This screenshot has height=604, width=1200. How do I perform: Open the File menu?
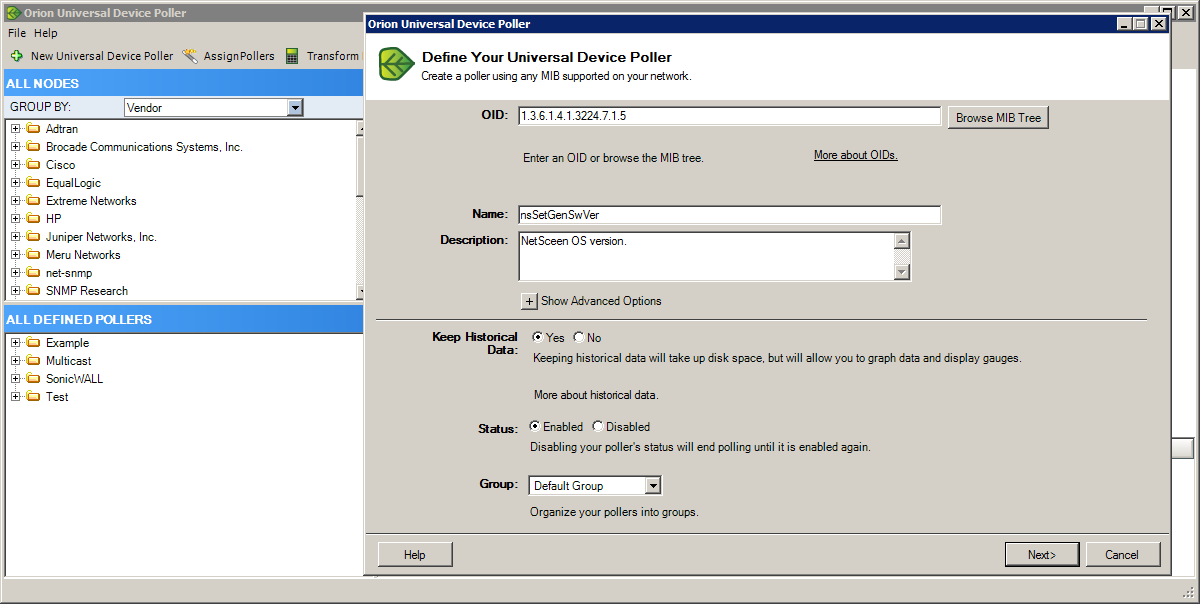pos(16,33)
